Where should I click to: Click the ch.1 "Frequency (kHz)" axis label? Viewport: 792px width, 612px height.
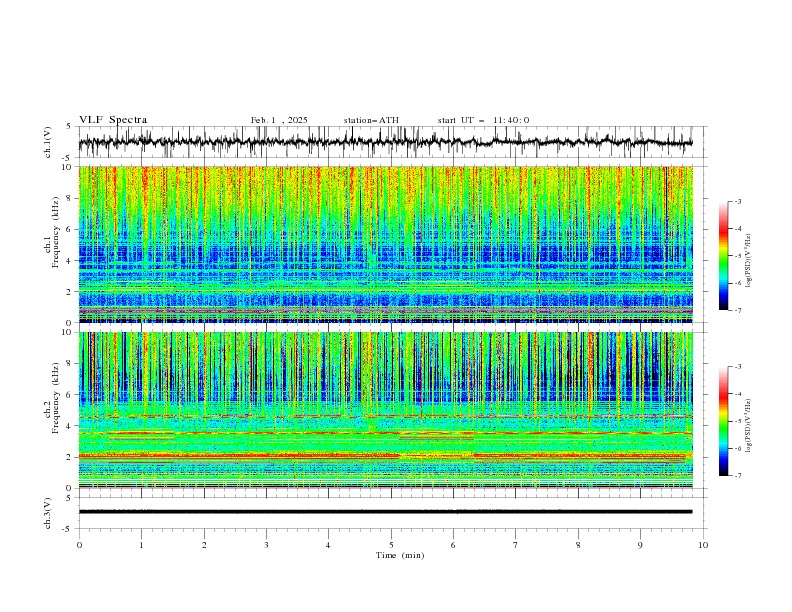coord(56,232)
